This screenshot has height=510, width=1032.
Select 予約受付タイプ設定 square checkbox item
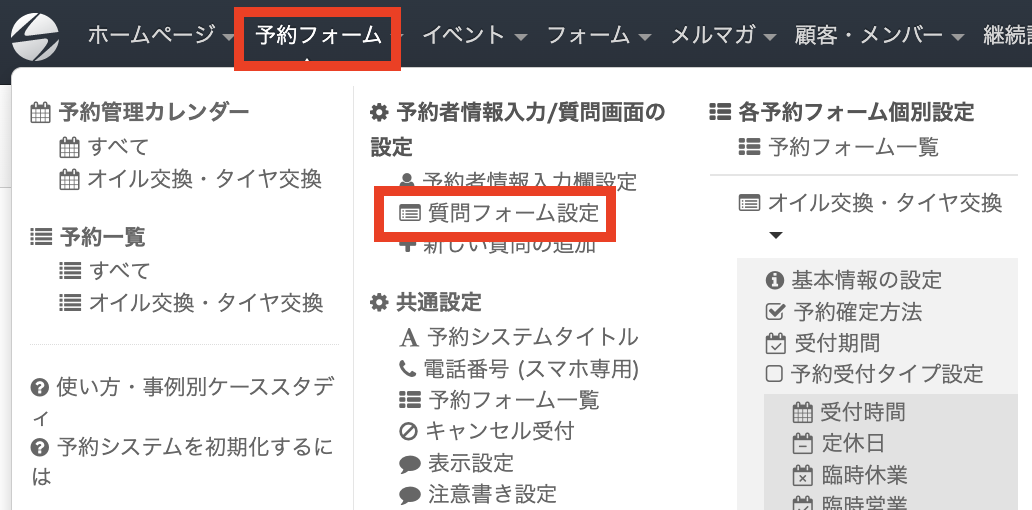874,375
